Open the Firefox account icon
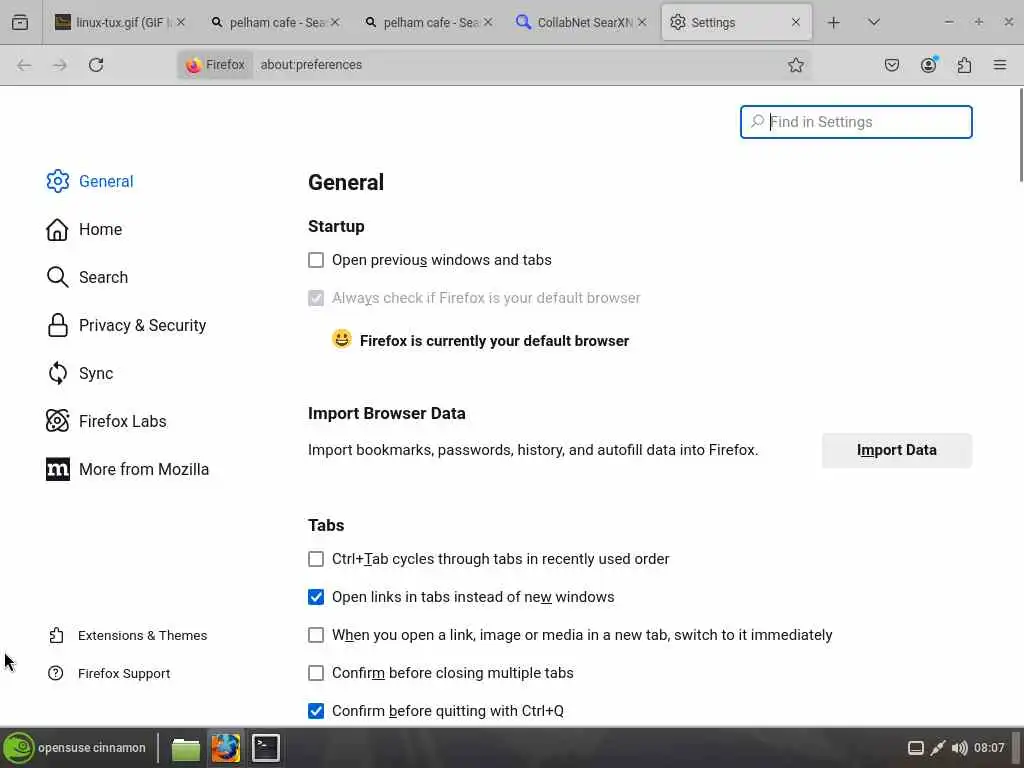1024x768 pixels. (928, 65)
